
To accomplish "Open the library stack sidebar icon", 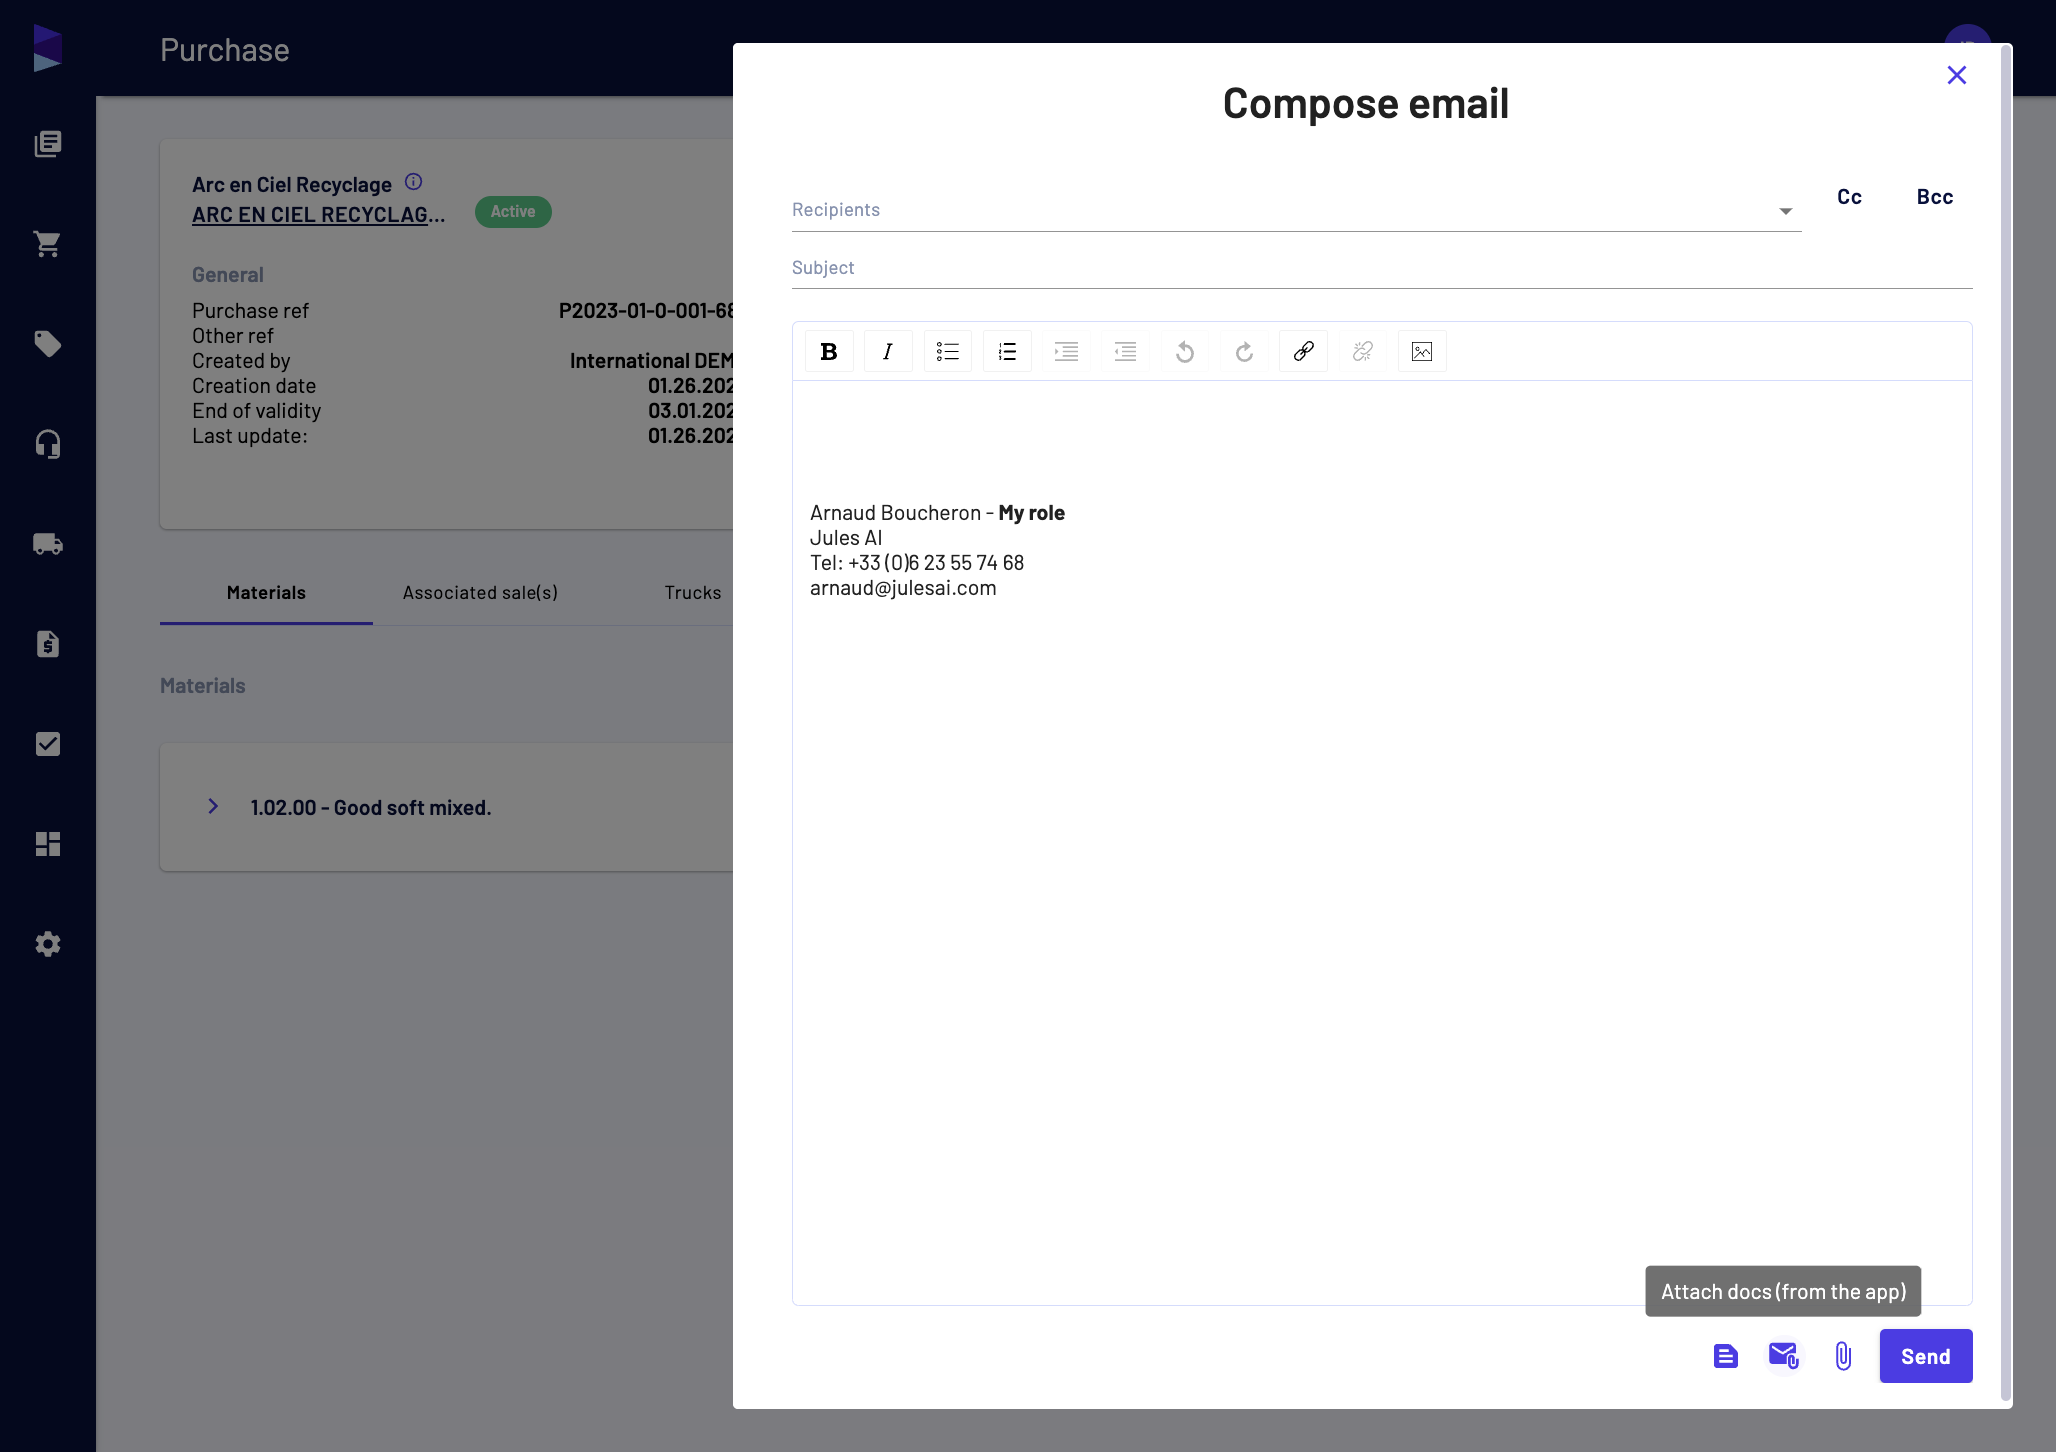I will pos(47,144).
